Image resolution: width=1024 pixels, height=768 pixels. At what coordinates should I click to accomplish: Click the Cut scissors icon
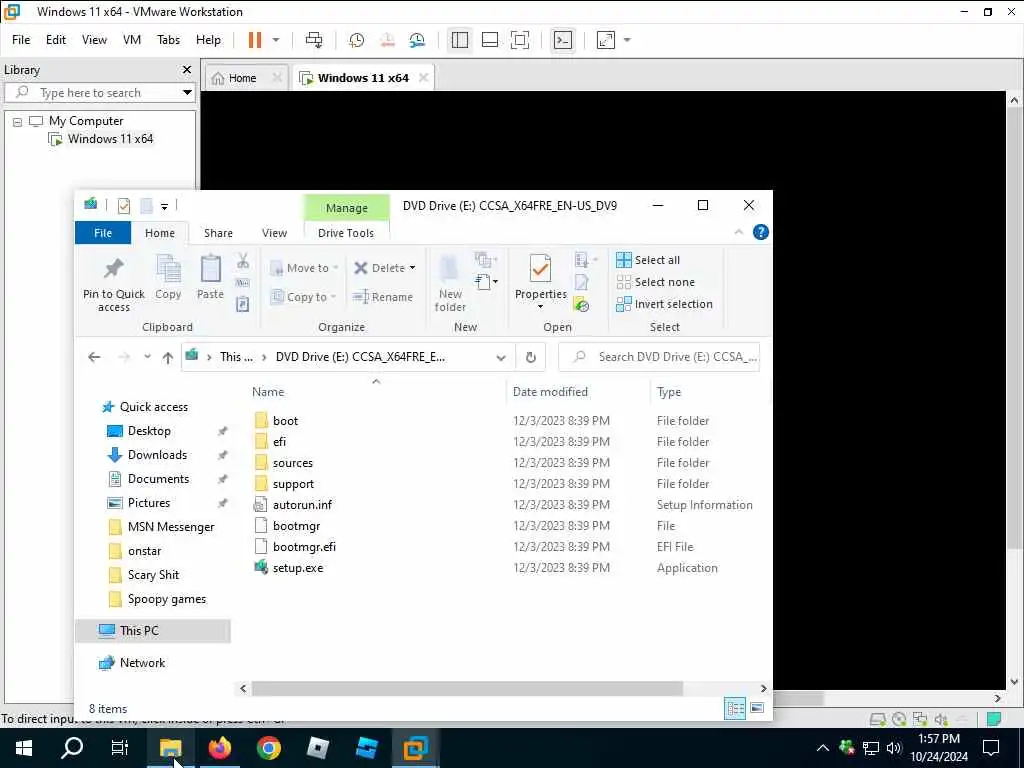coord(243,261)
